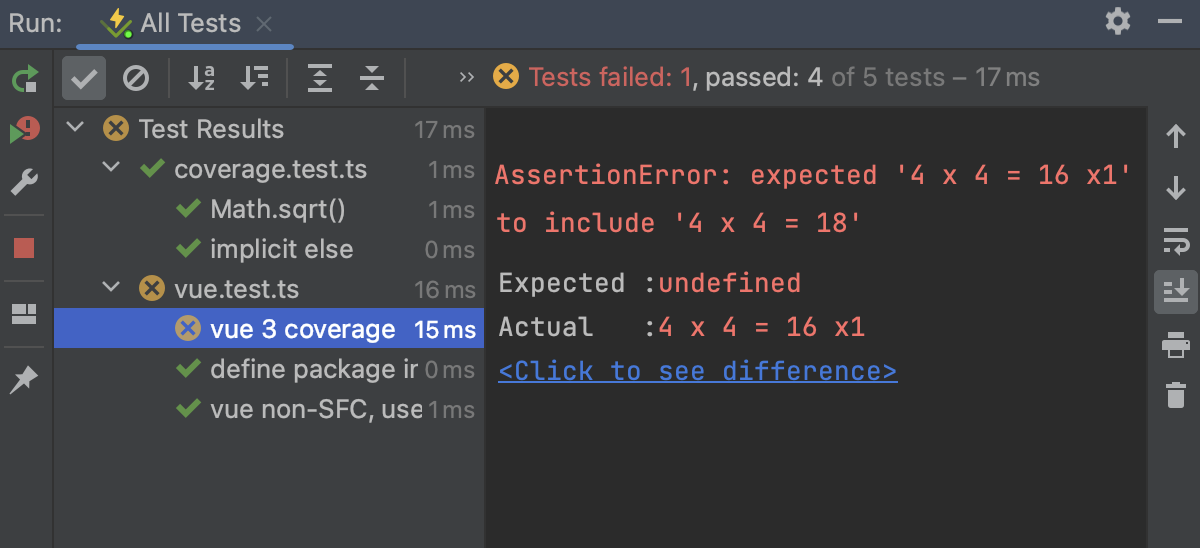The width and height of the screenshot is (1200, 548).
Task: Toggle Show Ignored tests filter
Action: pos(136,79)
